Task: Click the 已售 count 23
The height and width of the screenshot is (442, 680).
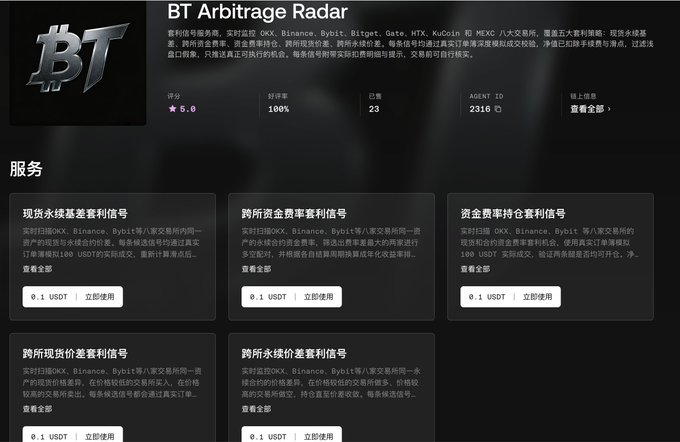Action: click(374, 109)
